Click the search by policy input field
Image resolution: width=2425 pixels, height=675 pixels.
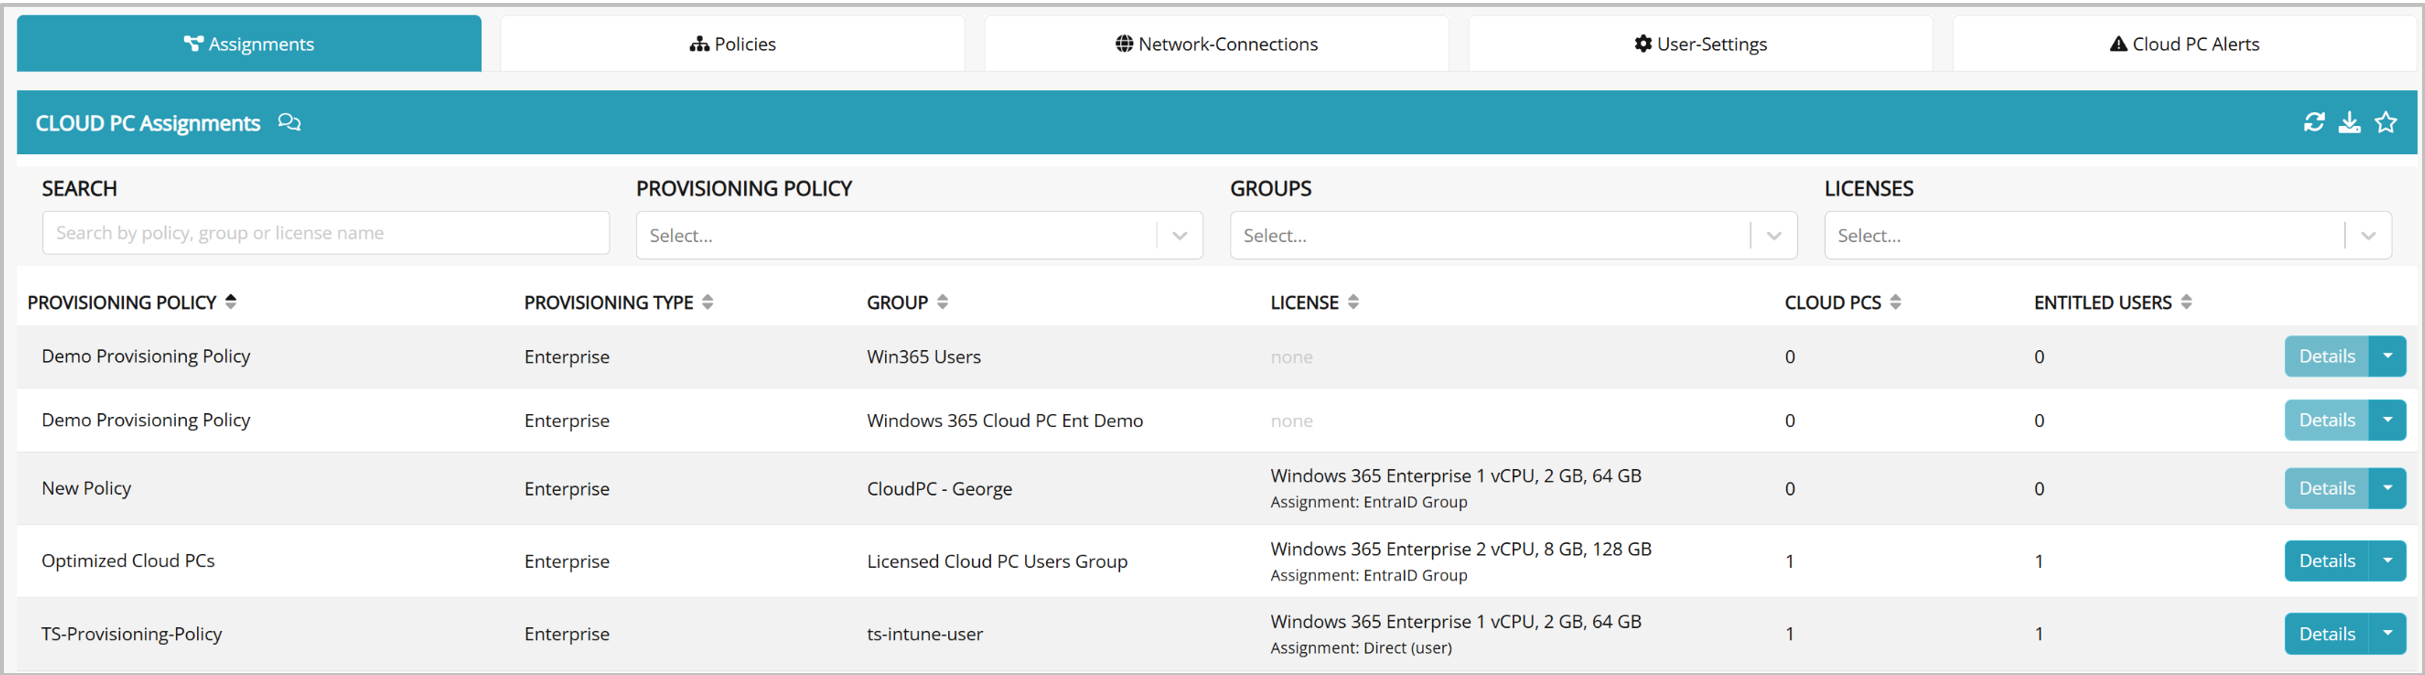(325, 233)
